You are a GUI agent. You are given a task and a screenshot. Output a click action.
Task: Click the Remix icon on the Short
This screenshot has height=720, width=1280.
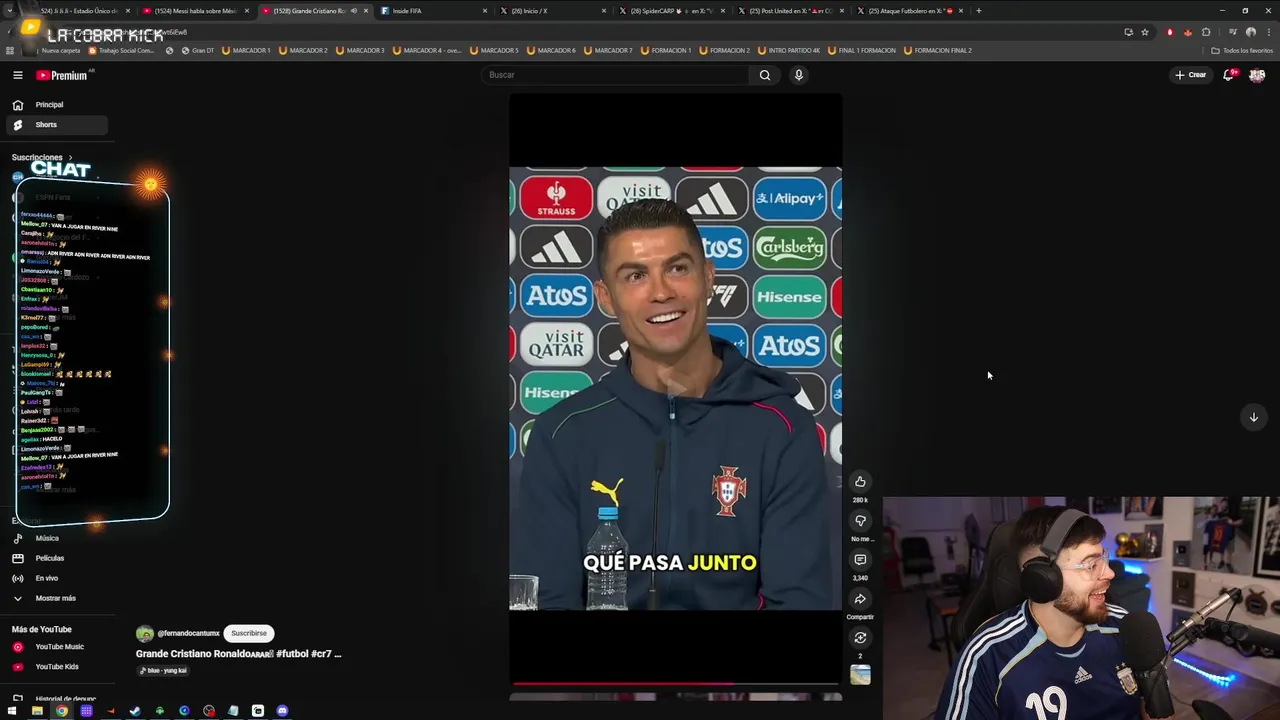[x=860, y=638]
